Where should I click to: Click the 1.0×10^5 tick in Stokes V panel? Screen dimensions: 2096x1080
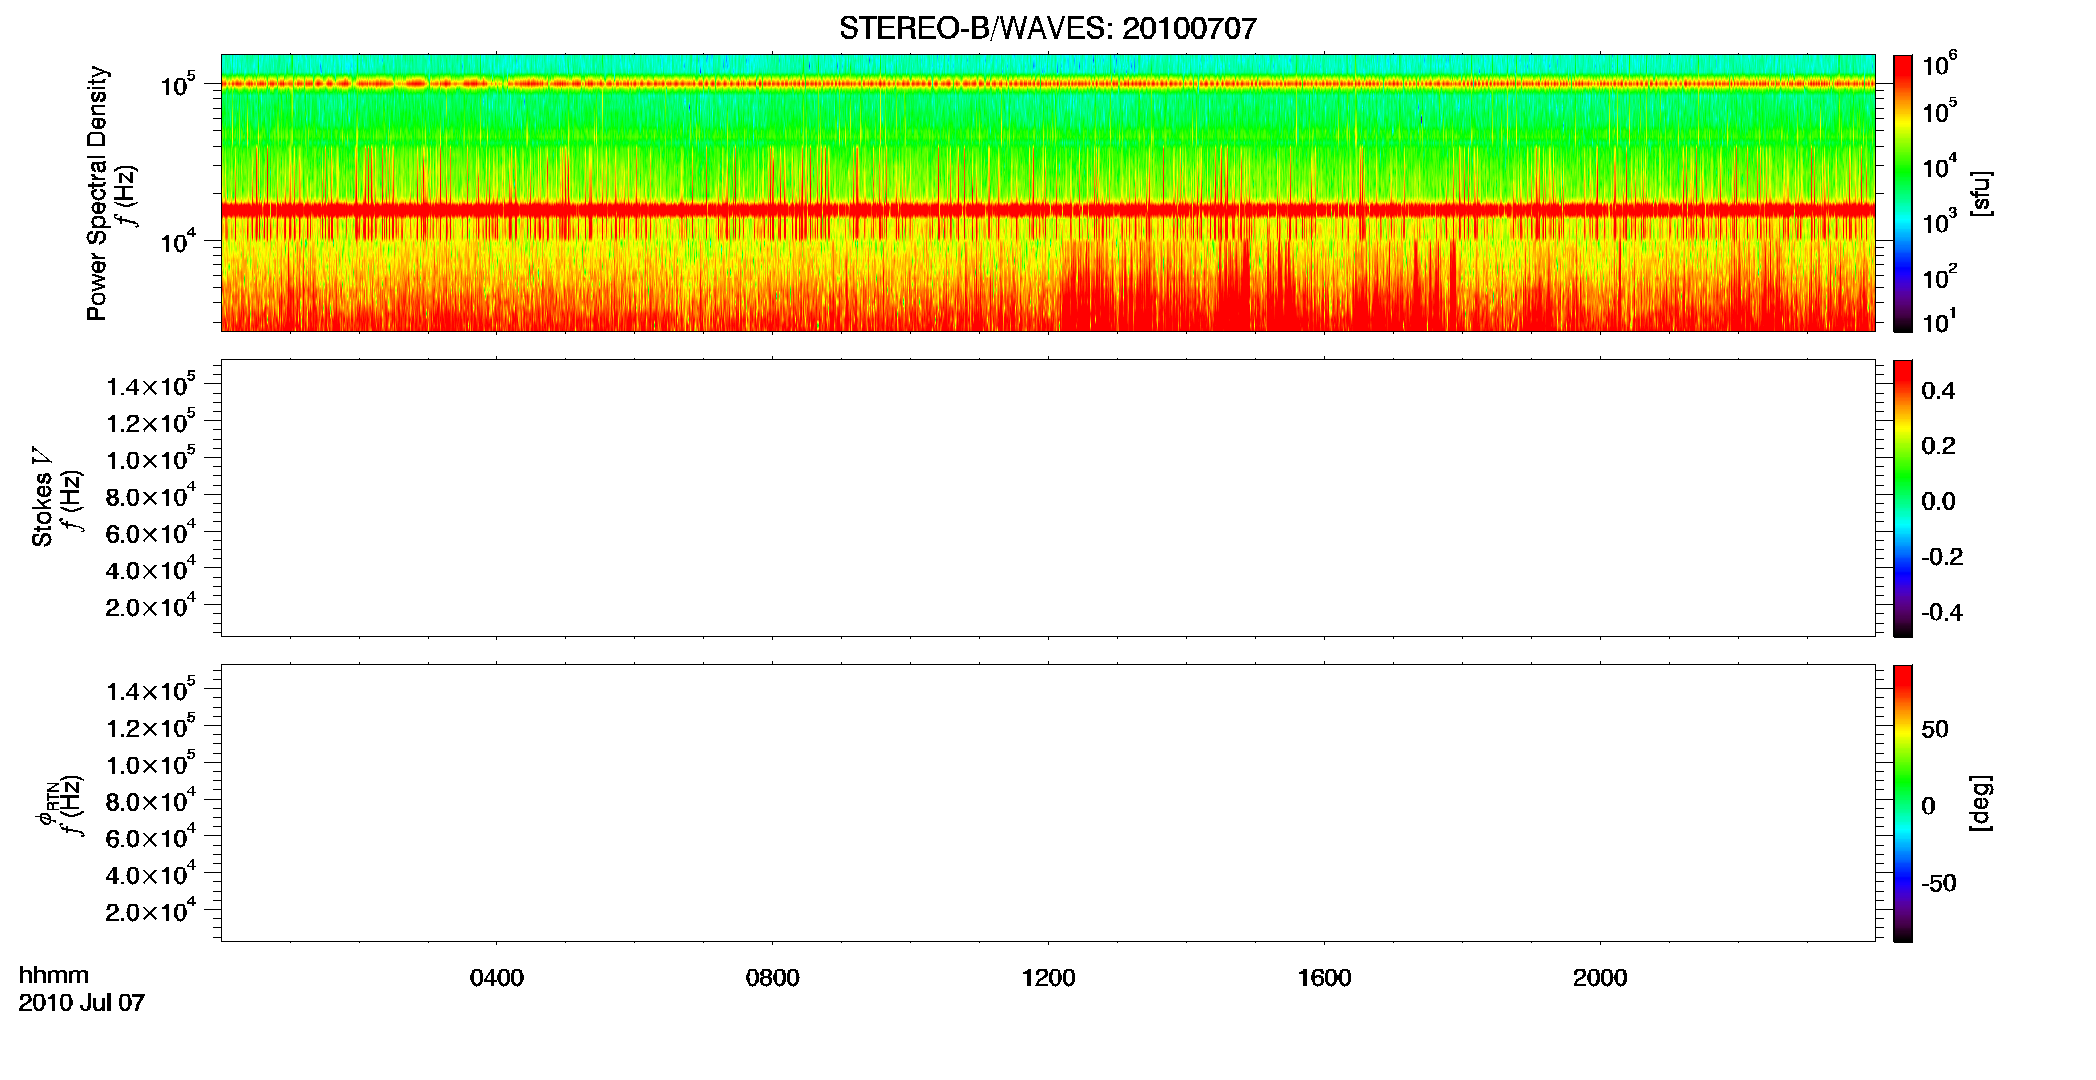[151, 458]
